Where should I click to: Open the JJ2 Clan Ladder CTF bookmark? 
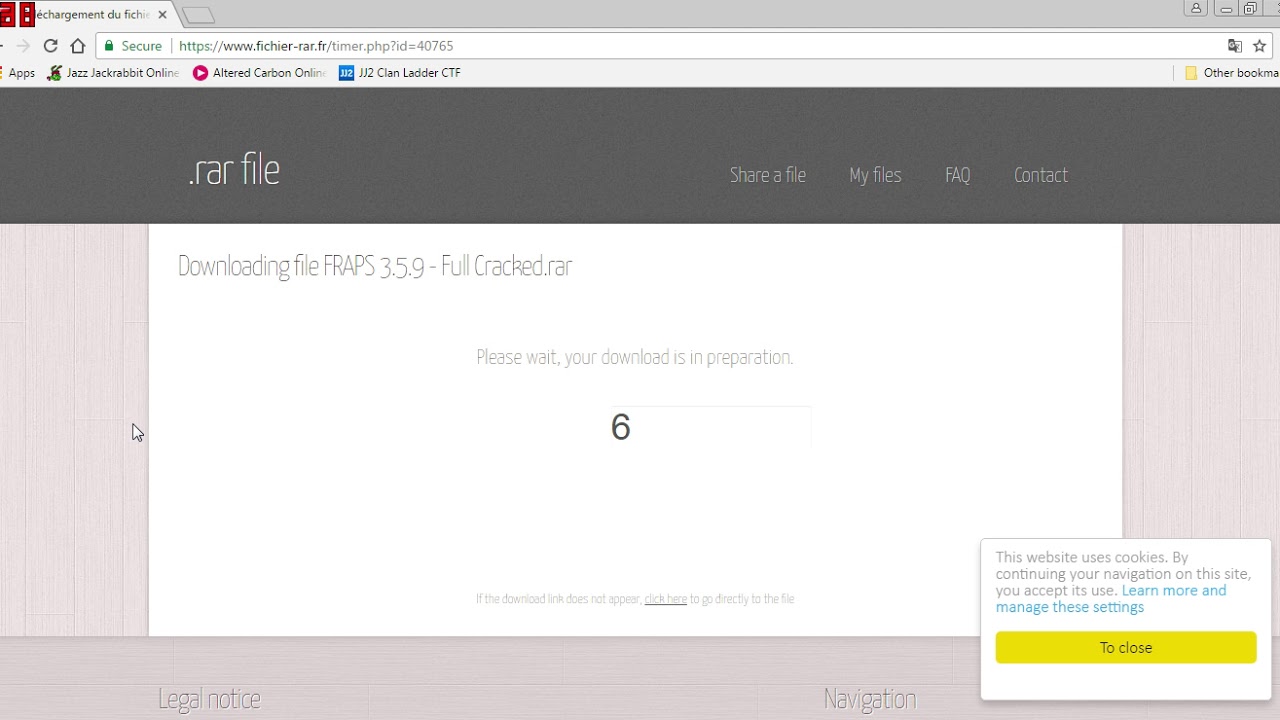point(400,73)
